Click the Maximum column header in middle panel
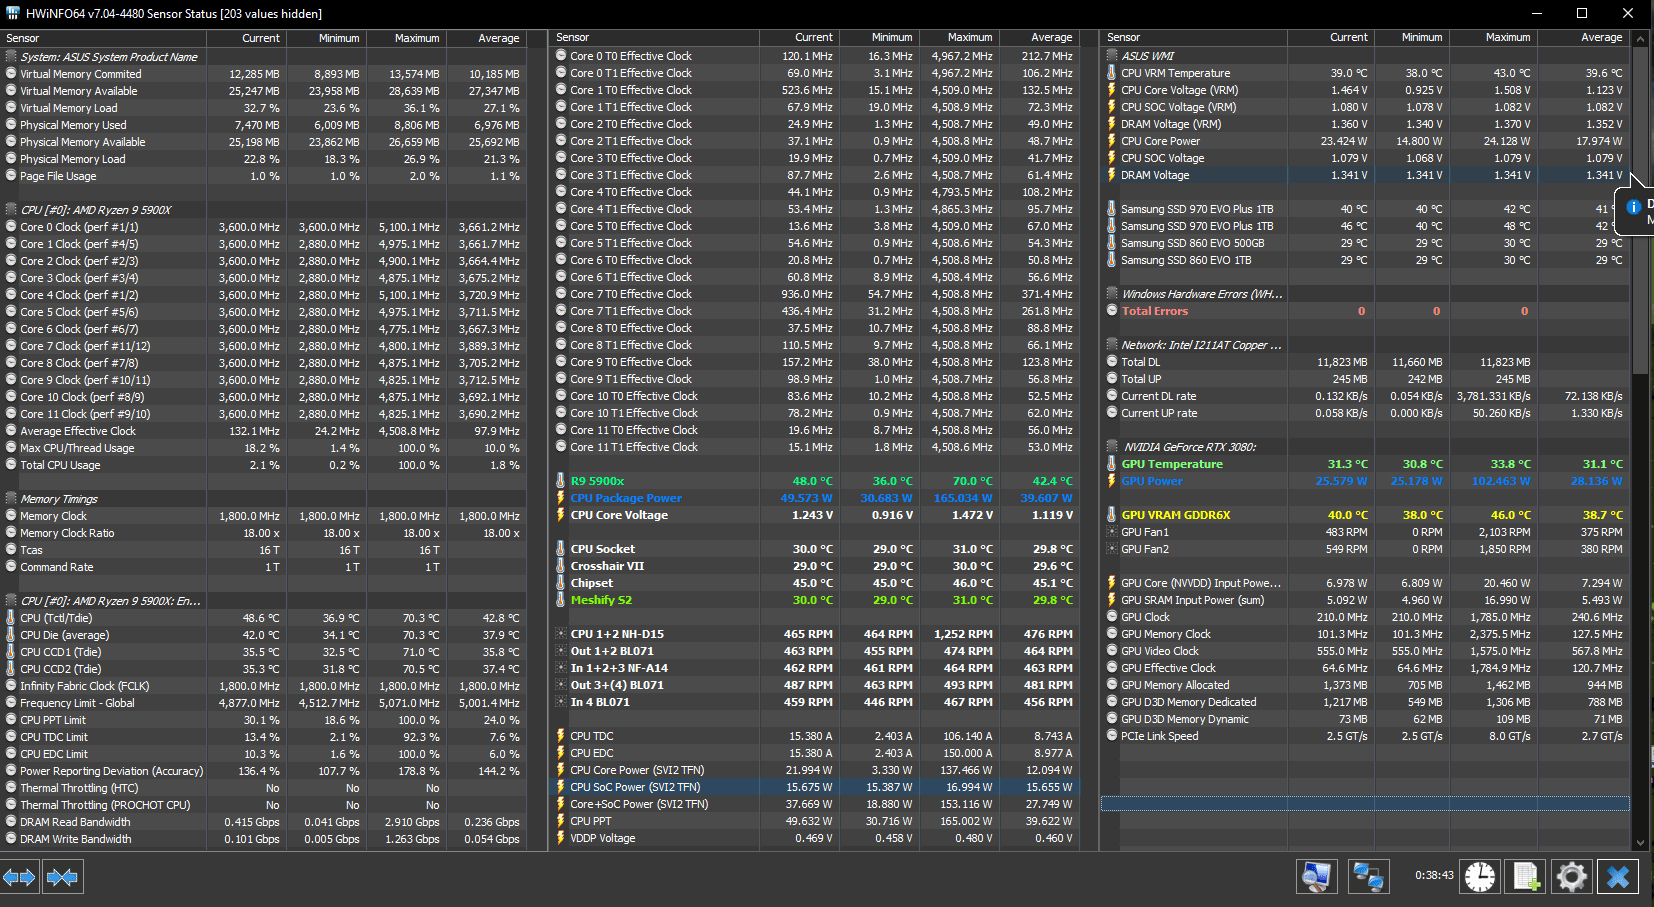The height and width of the screenshot is (907, 1654). [x=959, y=37]
